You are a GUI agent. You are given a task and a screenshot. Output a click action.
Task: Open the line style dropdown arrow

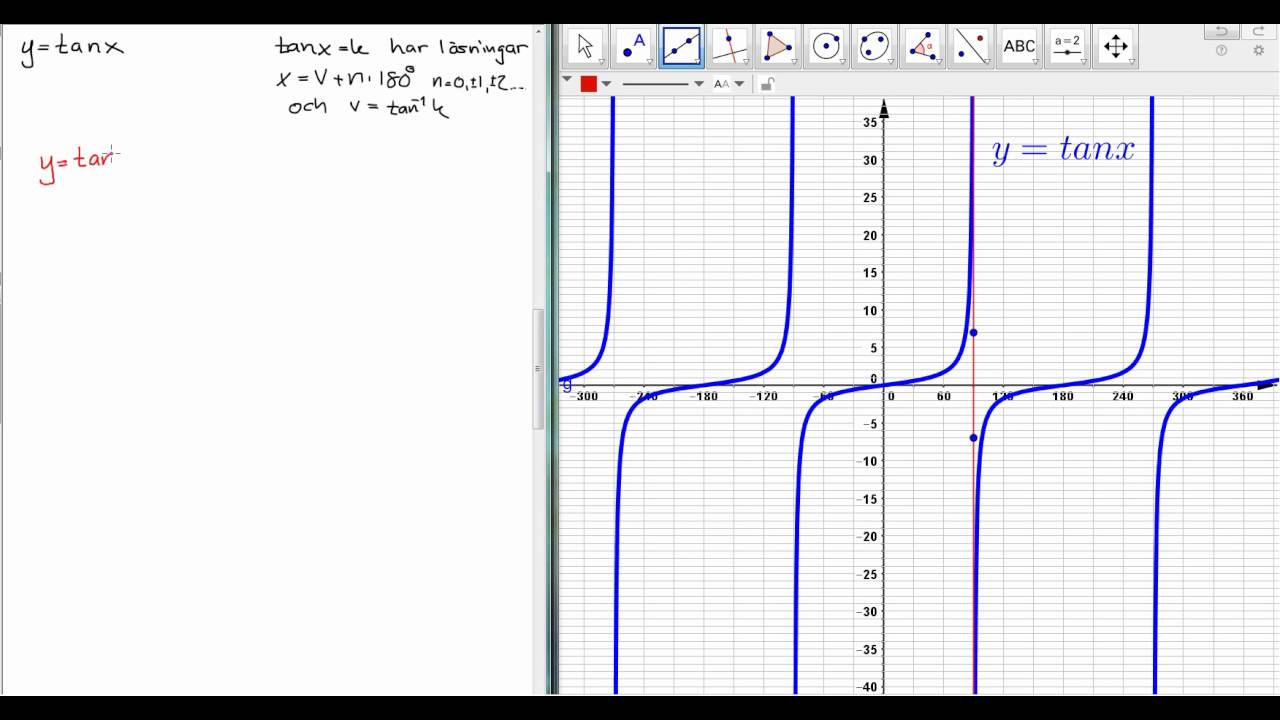click(699, 84)
